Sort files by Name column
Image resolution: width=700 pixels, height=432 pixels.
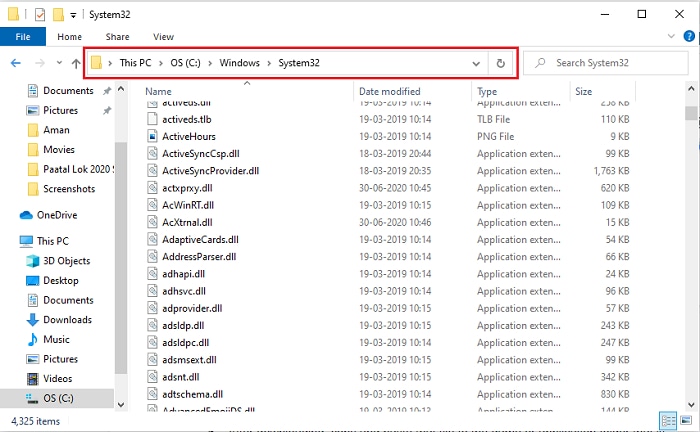click(158, 91)
